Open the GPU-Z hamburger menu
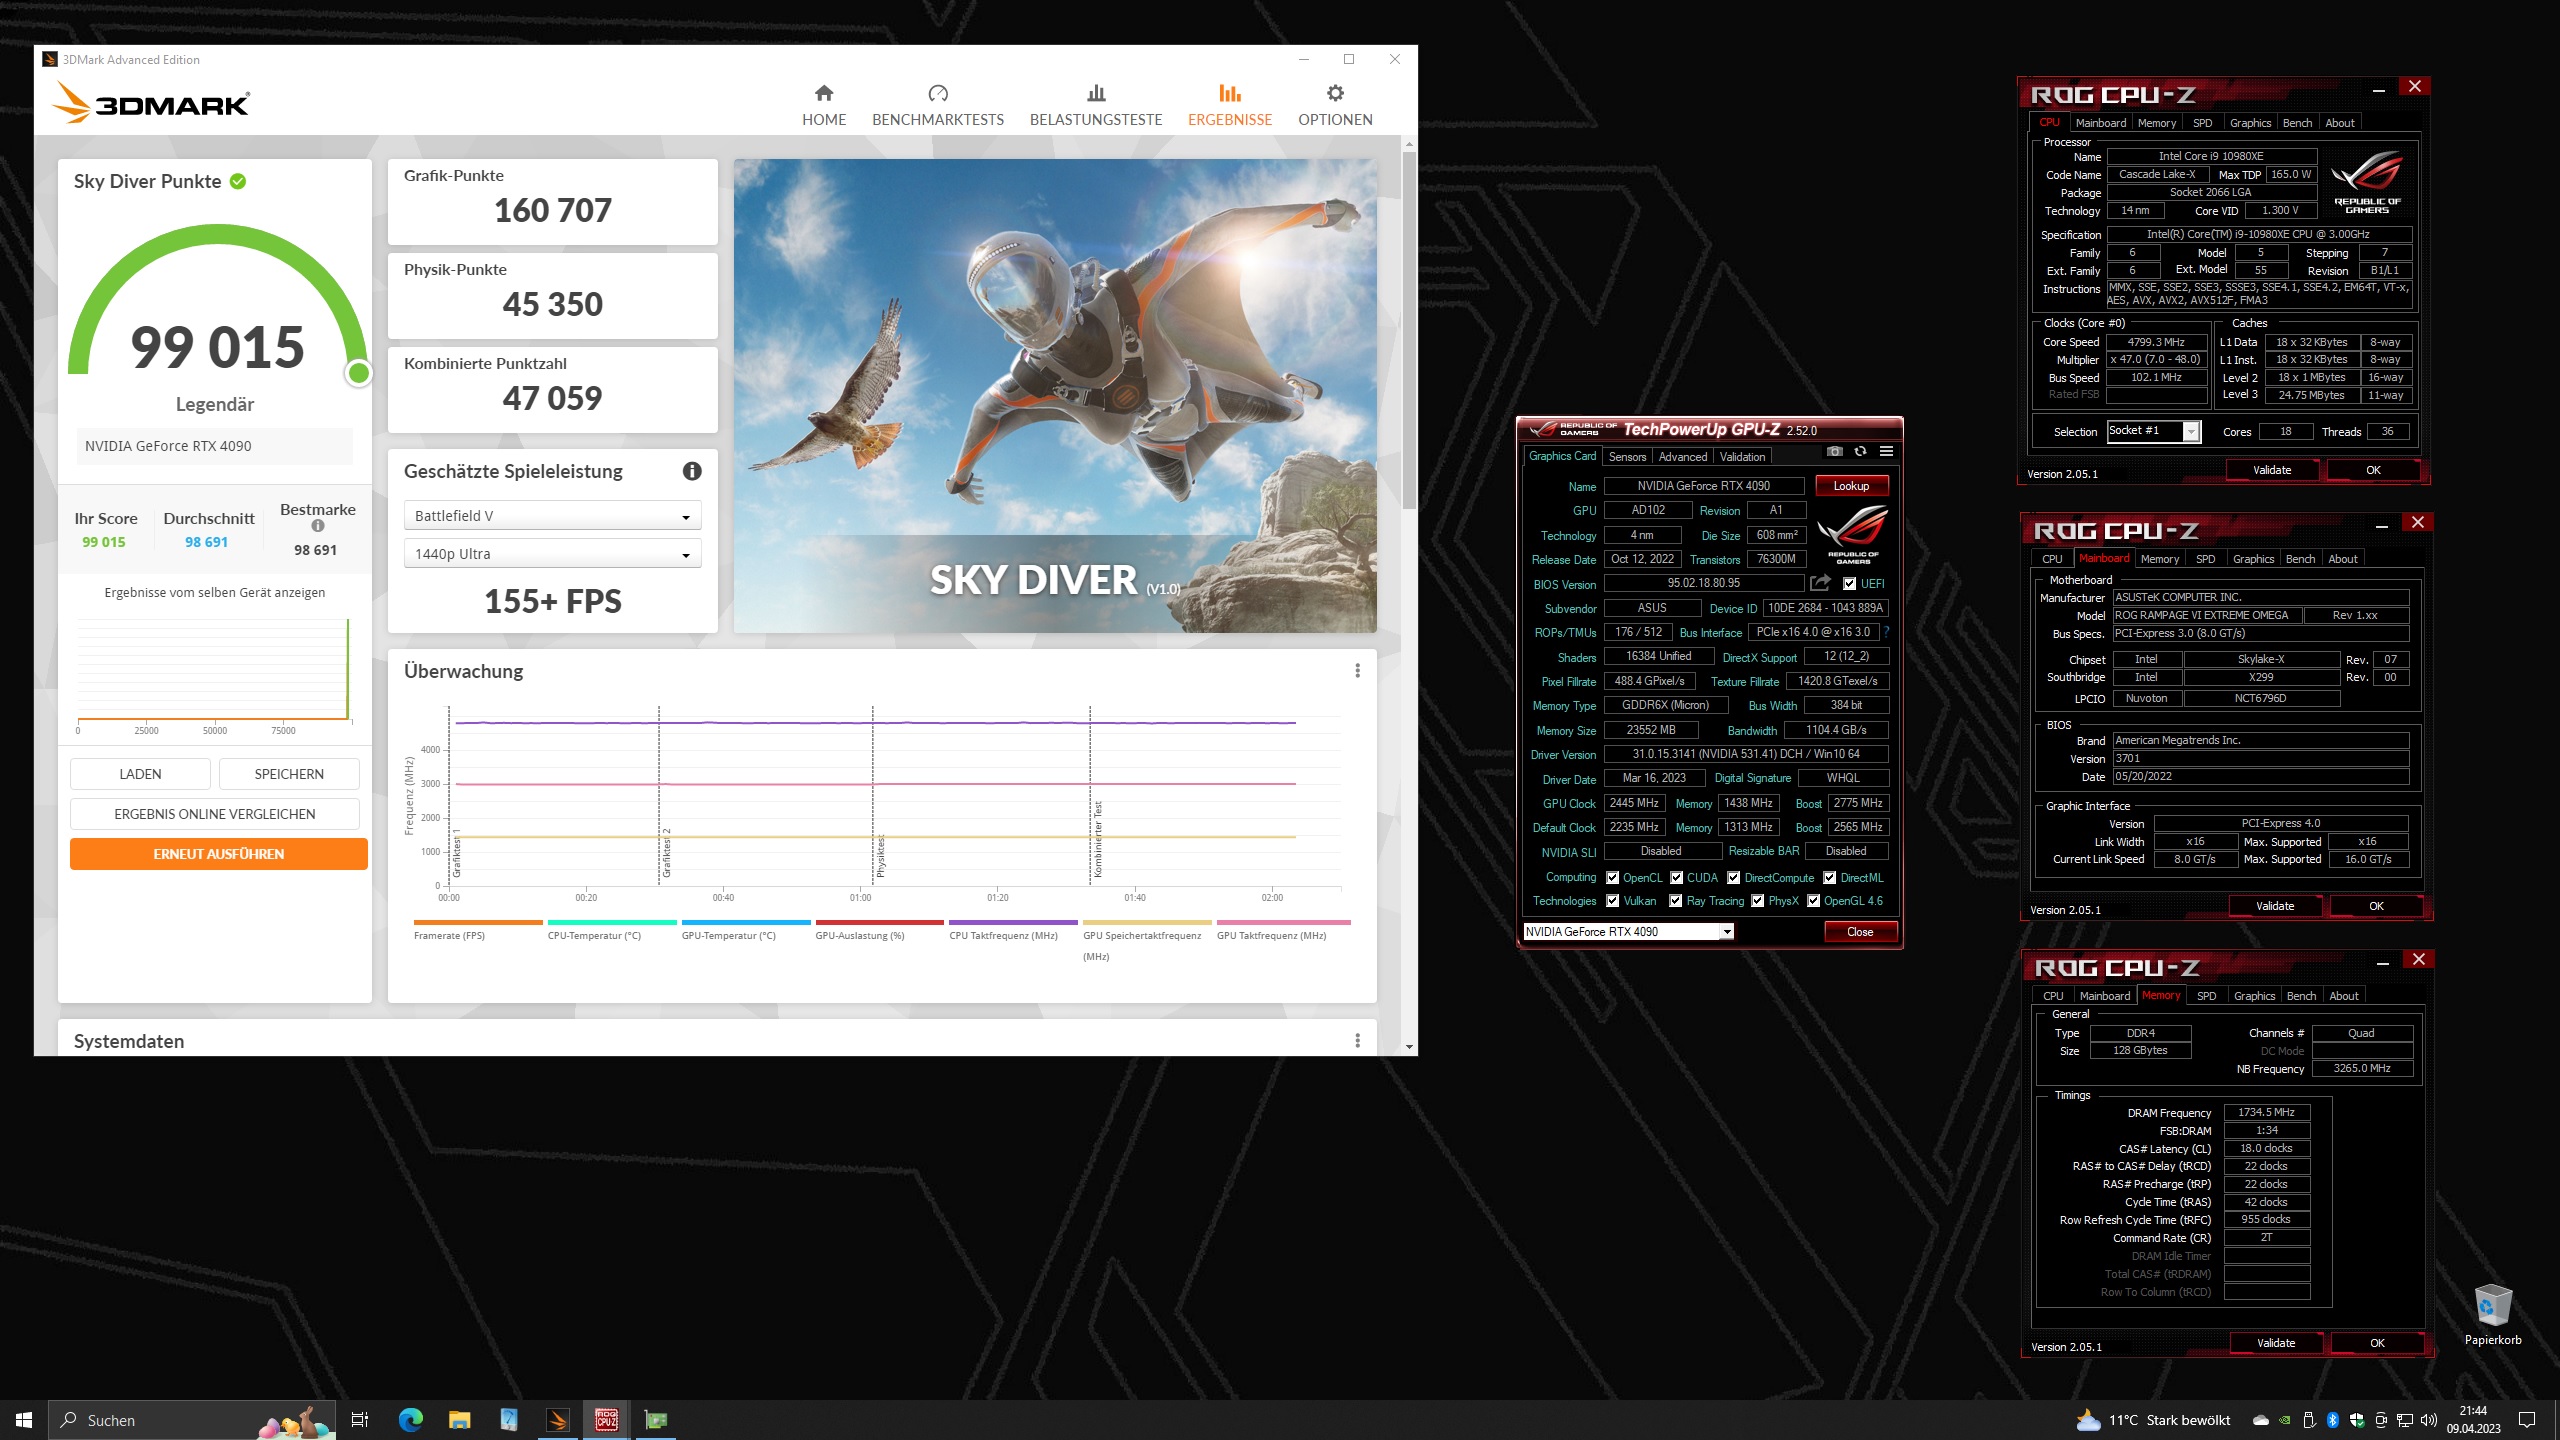 tap(1886, 452)
